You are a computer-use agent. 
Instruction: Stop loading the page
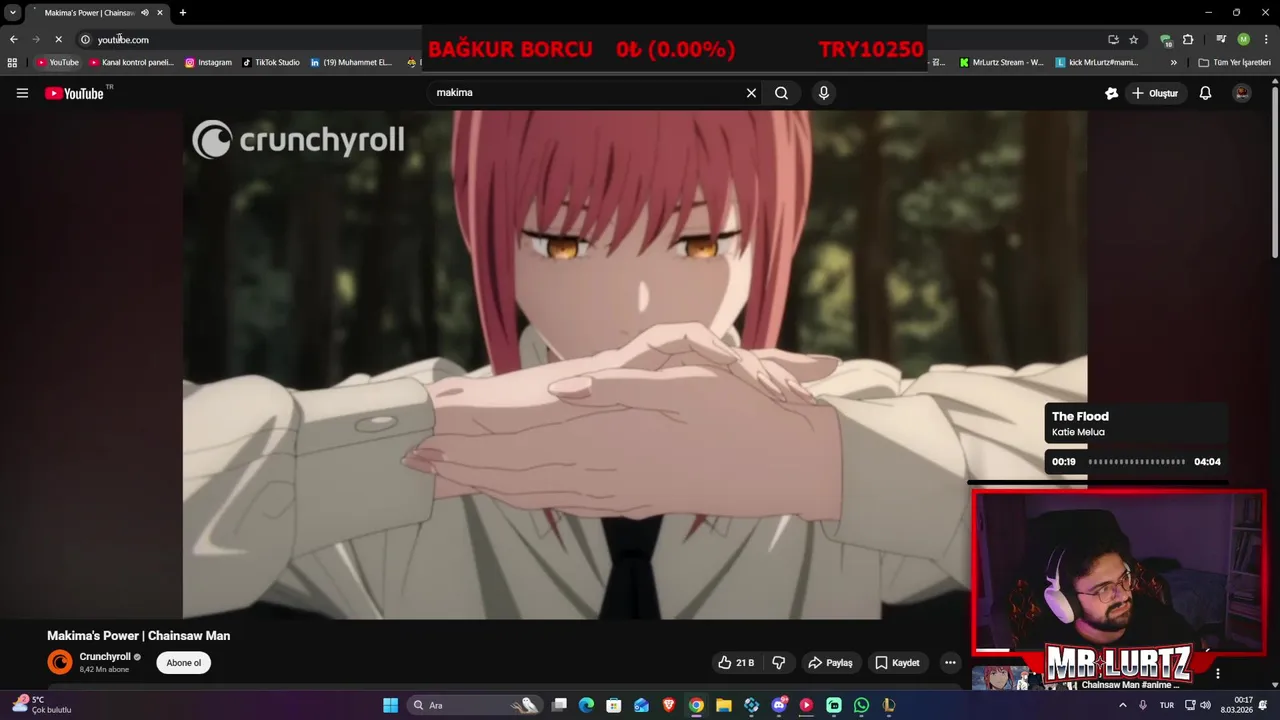pos(58,39)
